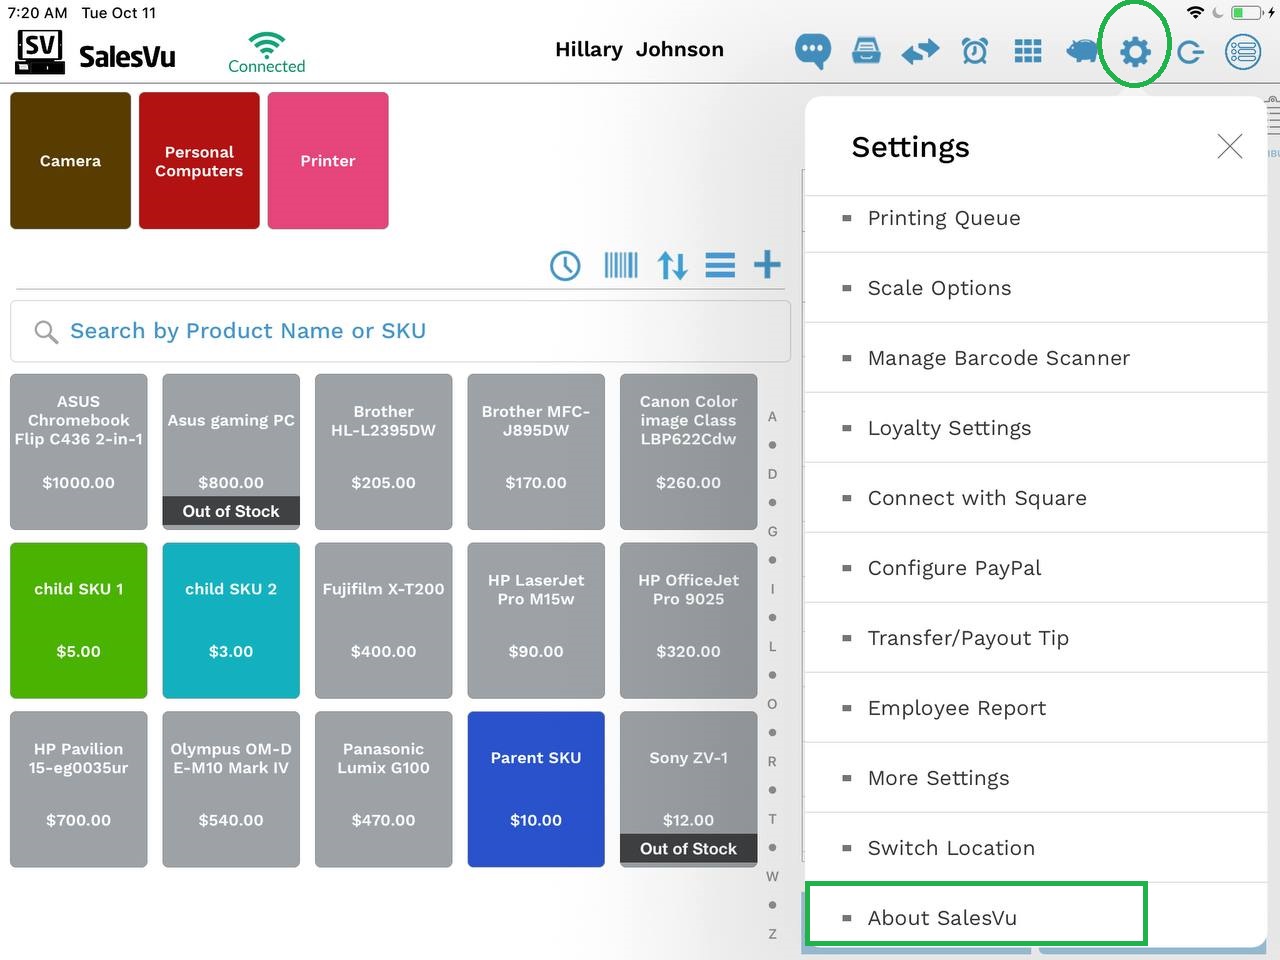The image size is (1280, 960).
Task: Jump to letter G in index
Action: pos(772,532)
